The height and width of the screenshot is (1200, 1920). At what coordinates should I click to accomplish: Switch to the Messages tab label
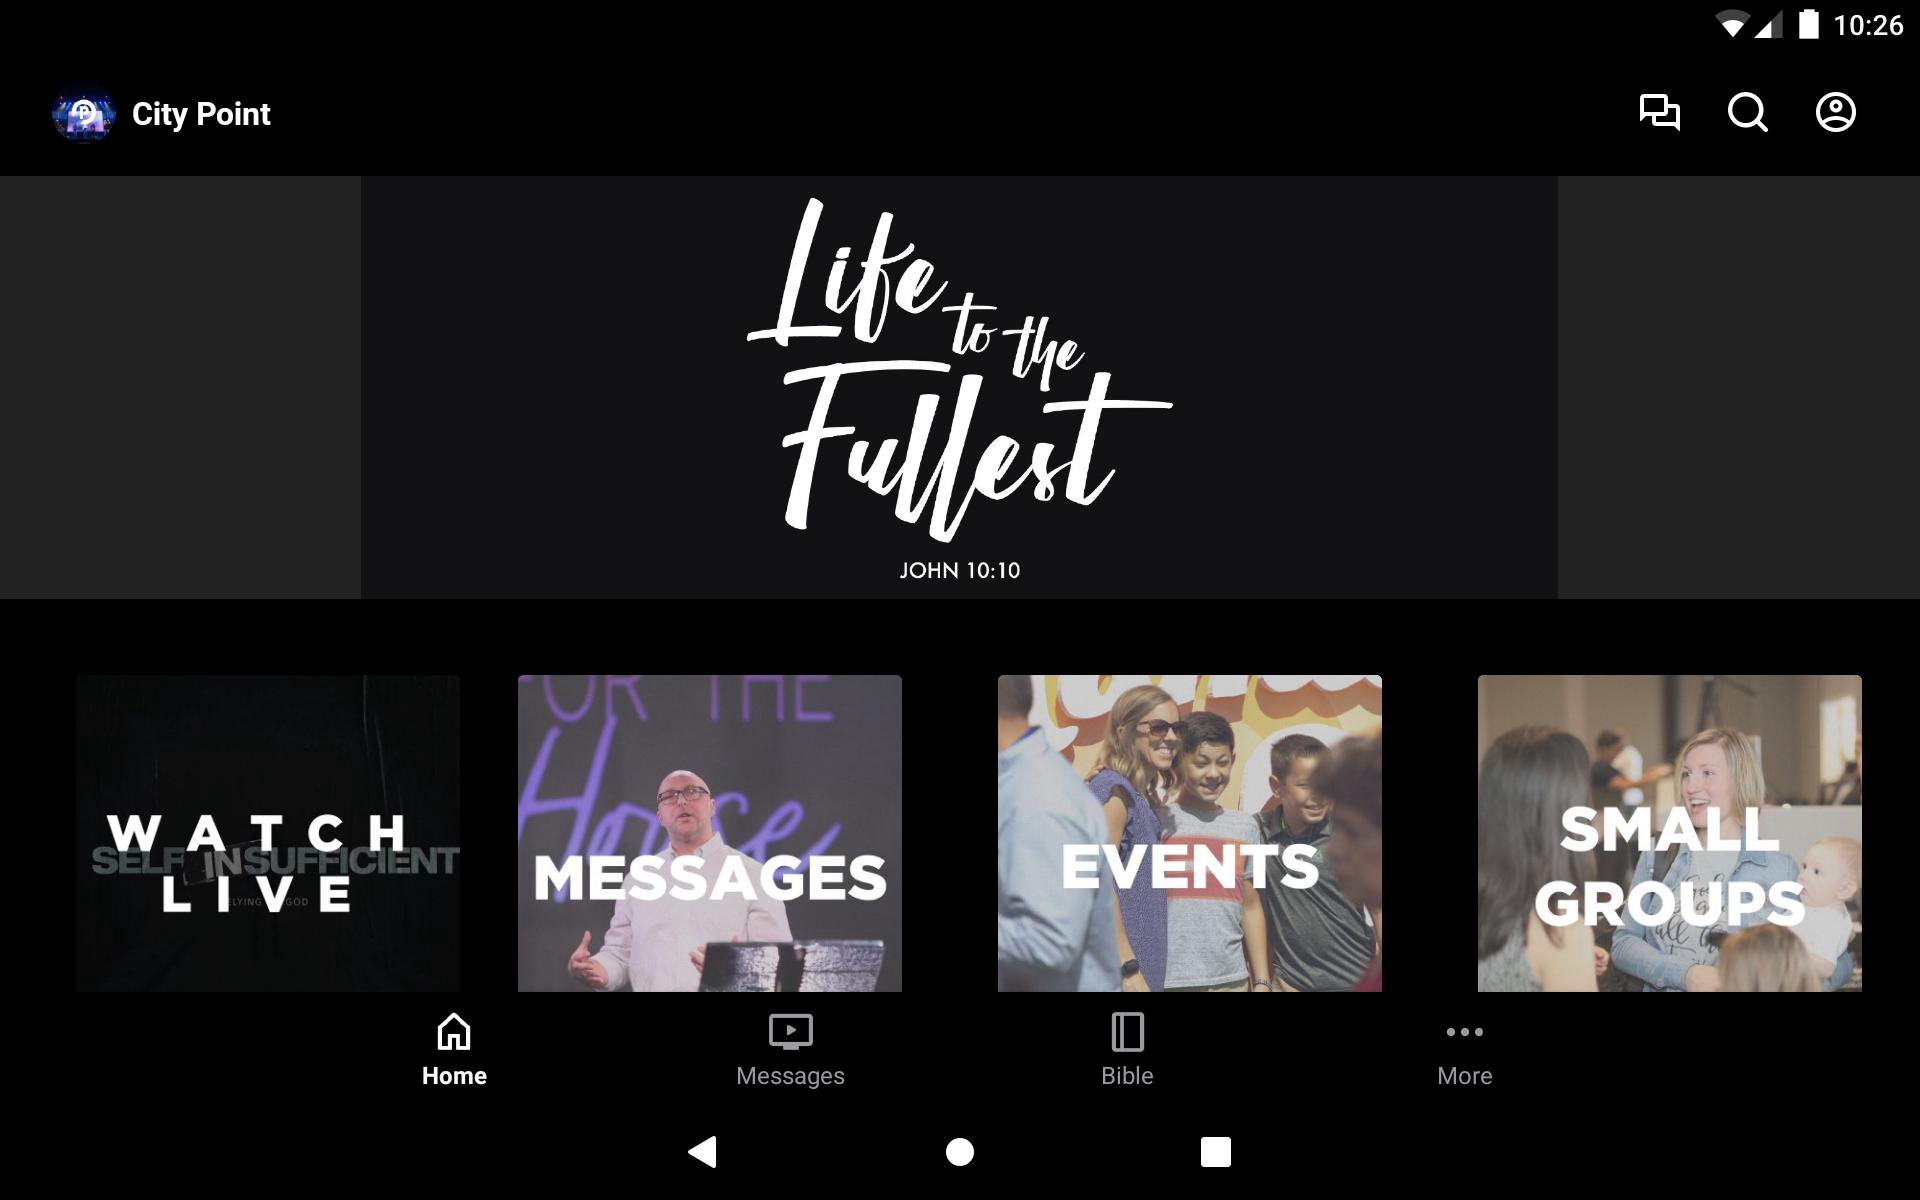[x=790, y=1076]
